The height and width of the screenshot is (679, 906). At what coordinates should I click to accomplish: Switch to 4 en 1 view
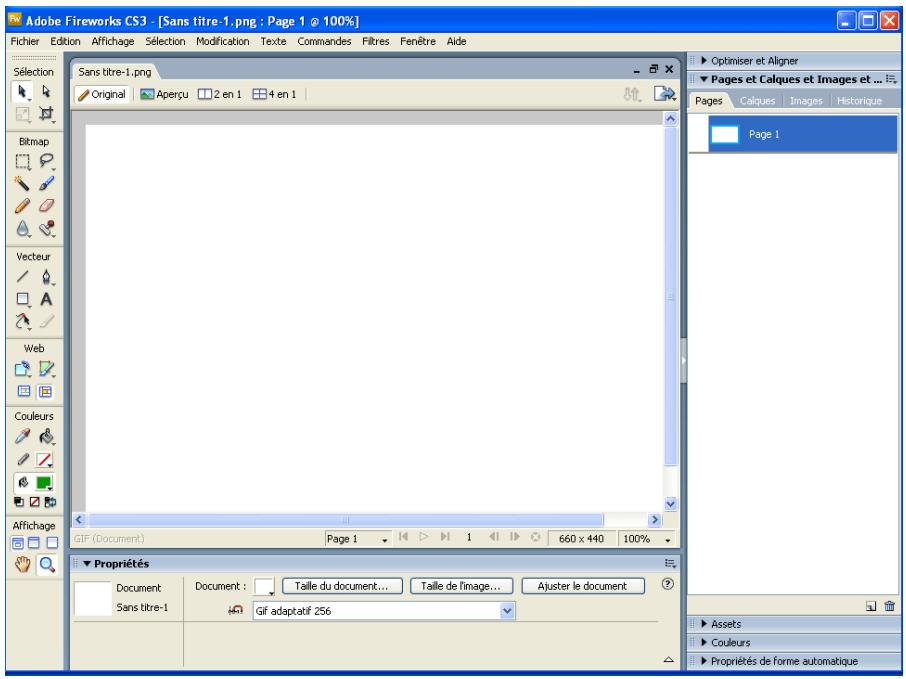click(274, 94)
